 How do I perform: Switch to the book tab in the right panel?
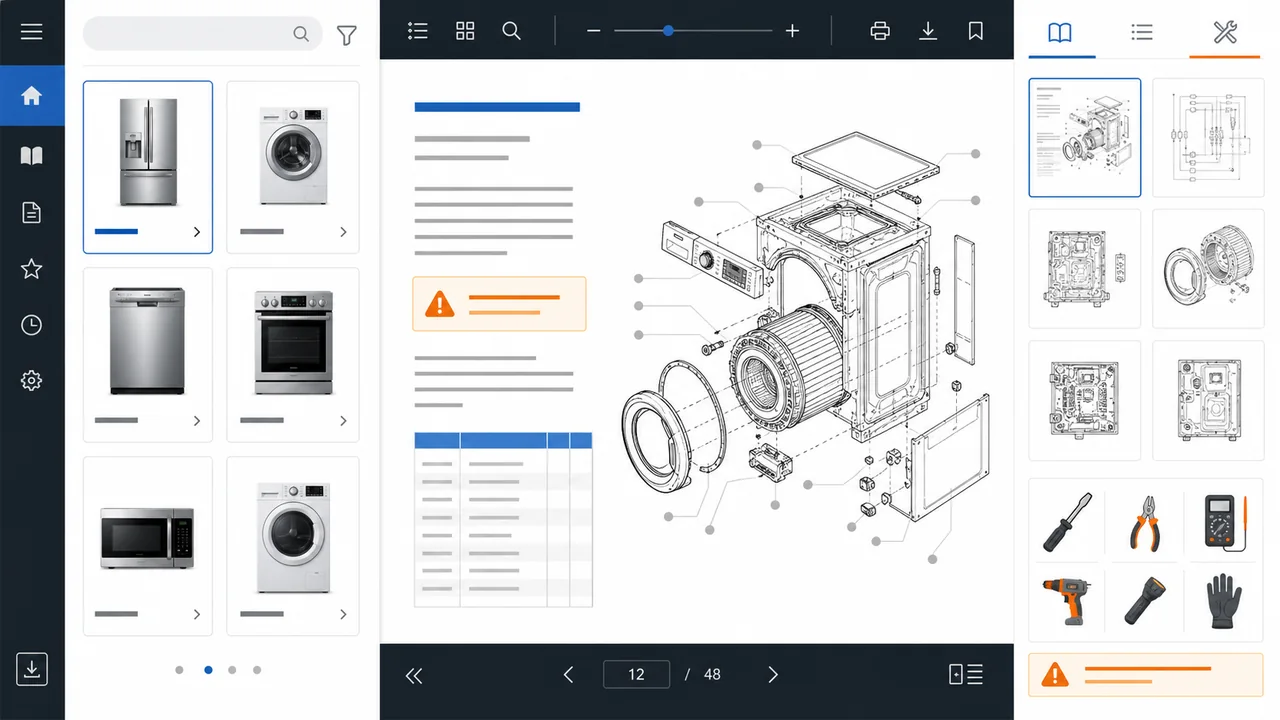[1060, 32]
